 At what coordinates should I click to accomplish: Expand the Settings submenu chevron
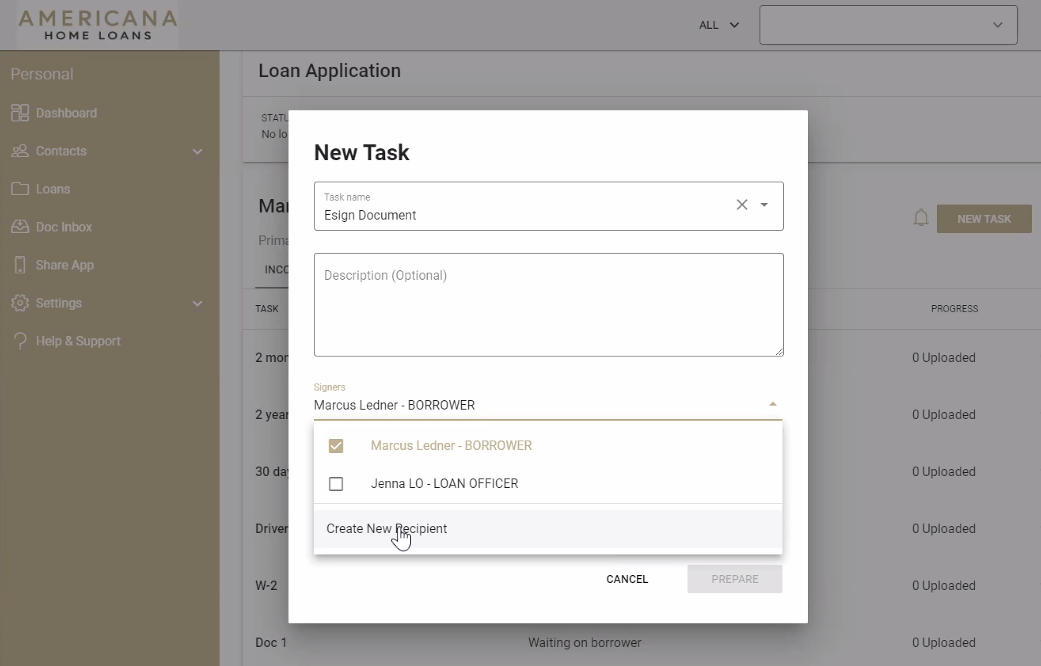pyautogui.click(x=197, y=304)
